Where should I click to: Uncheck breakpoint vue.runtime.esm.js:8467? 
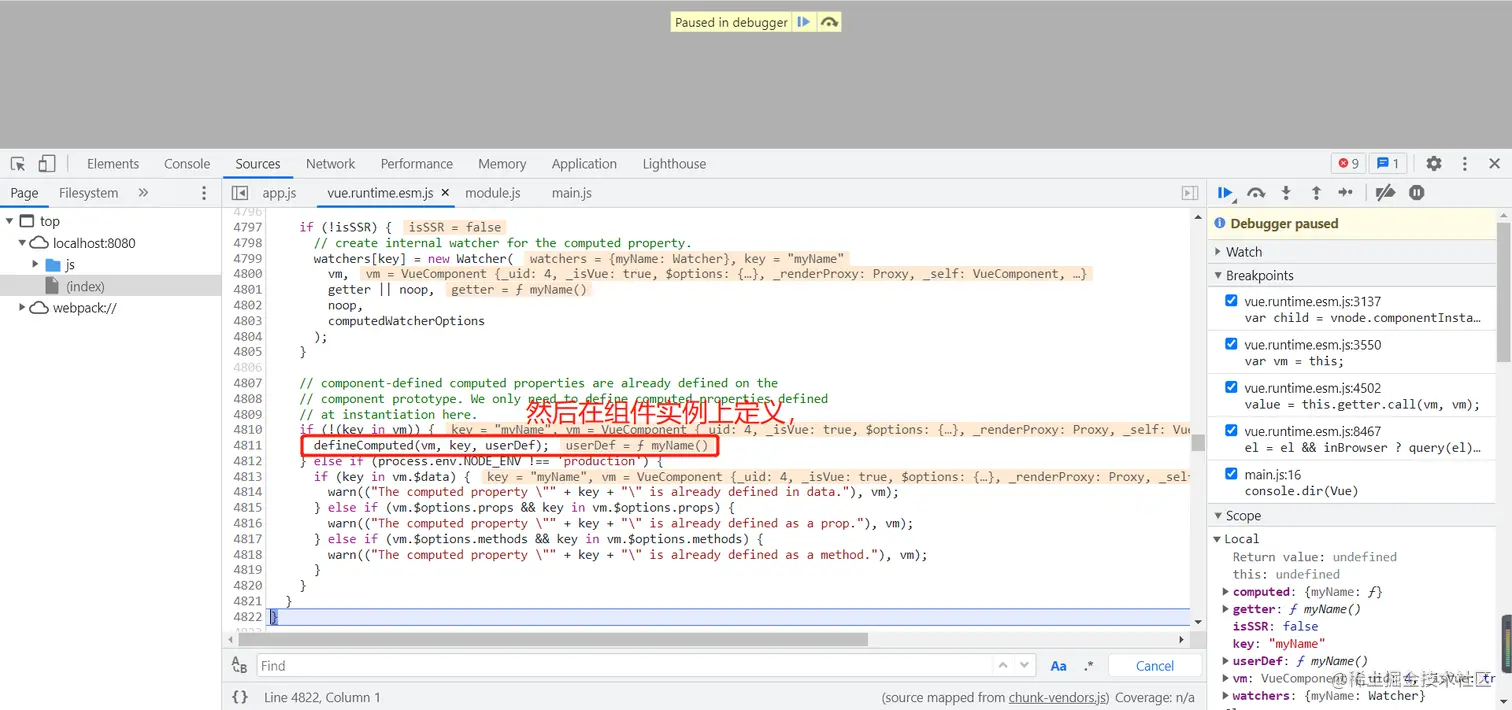(1231, 430)
